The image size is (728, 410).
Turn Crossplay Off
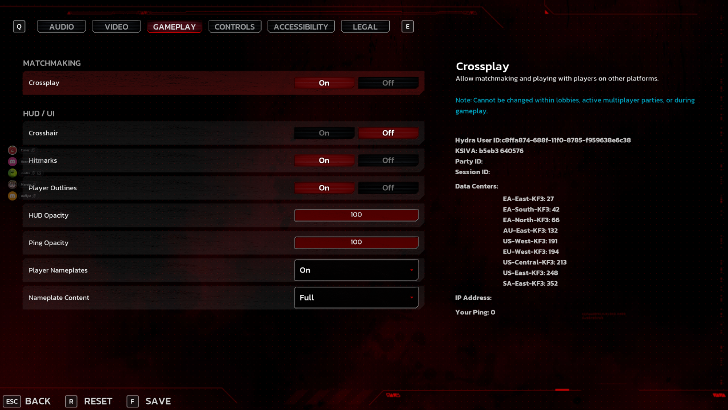388,83
